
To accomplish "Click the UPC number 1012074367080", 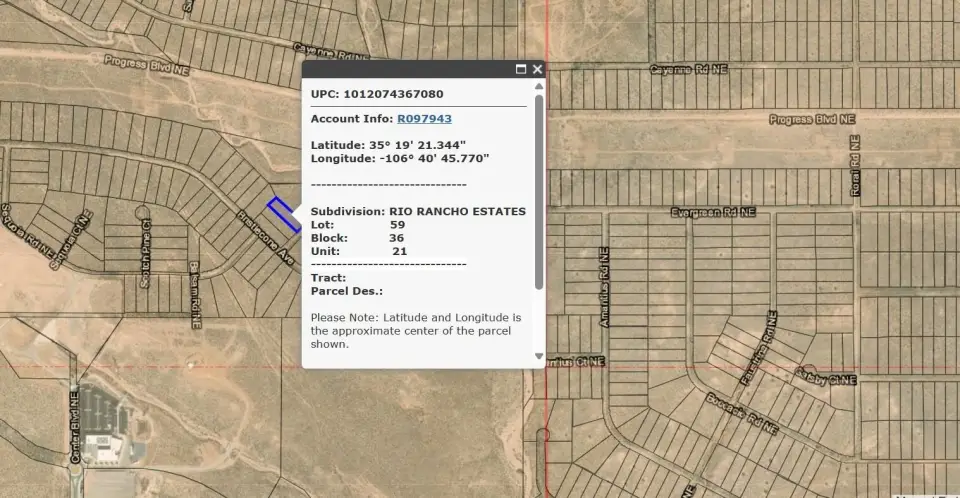I will (x=393, y=94).
